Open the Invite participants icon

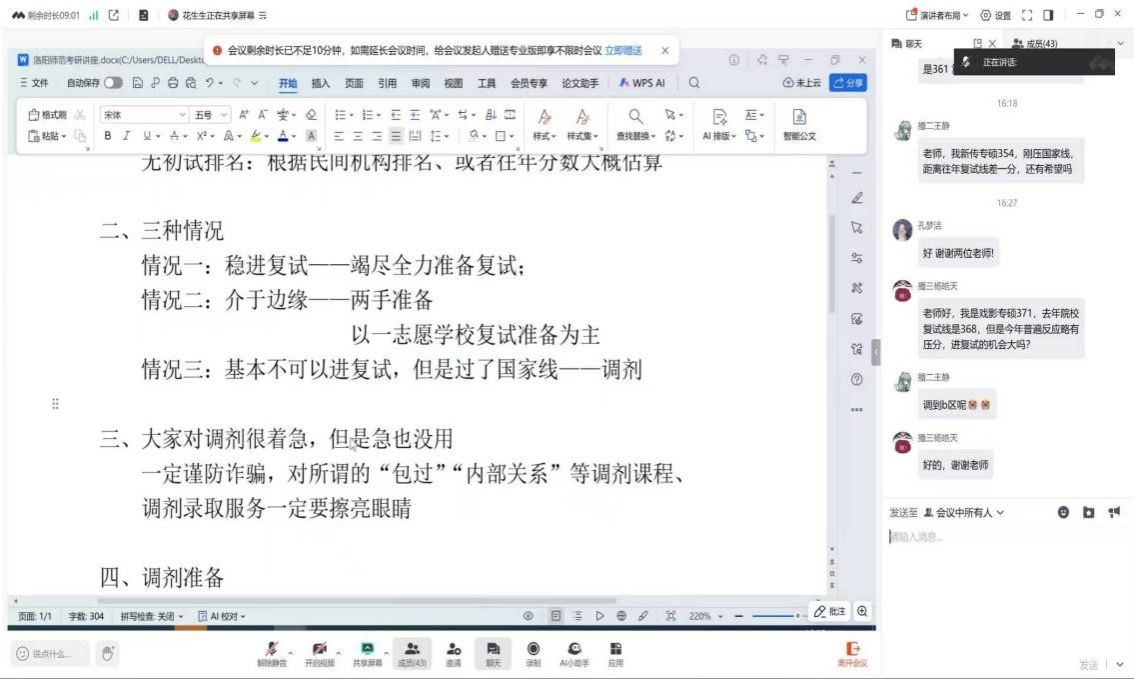[x=453, y=651]
